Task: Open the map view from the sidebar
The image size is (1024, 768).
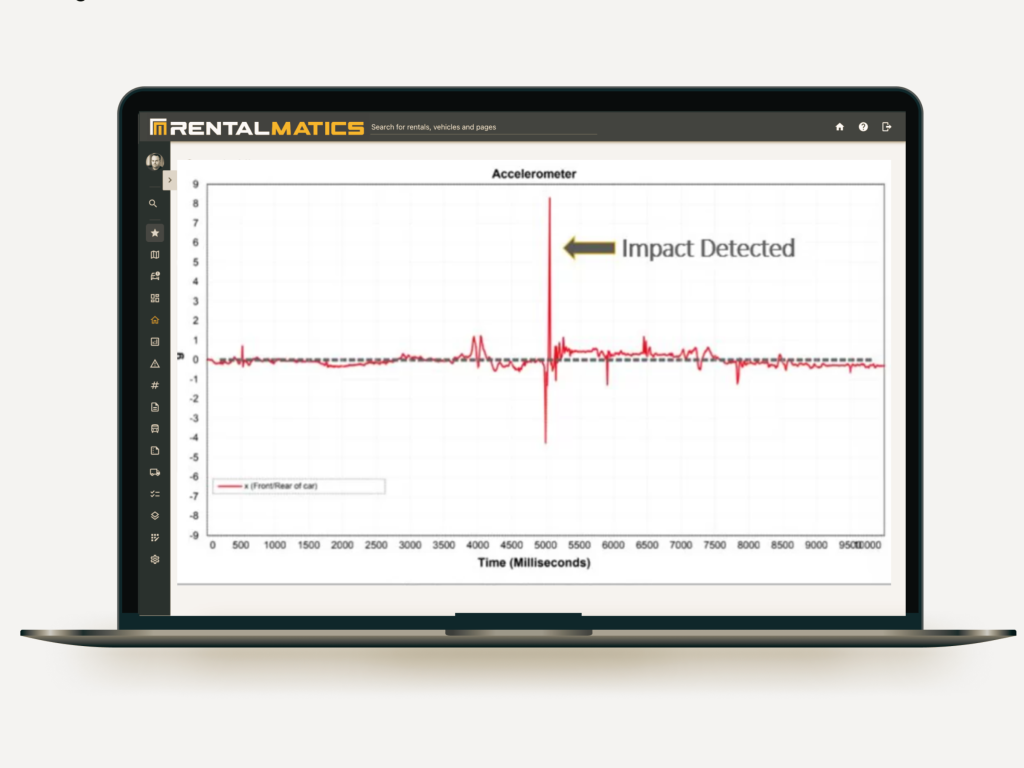Action: pyautogui.click(x=153, y=255)
